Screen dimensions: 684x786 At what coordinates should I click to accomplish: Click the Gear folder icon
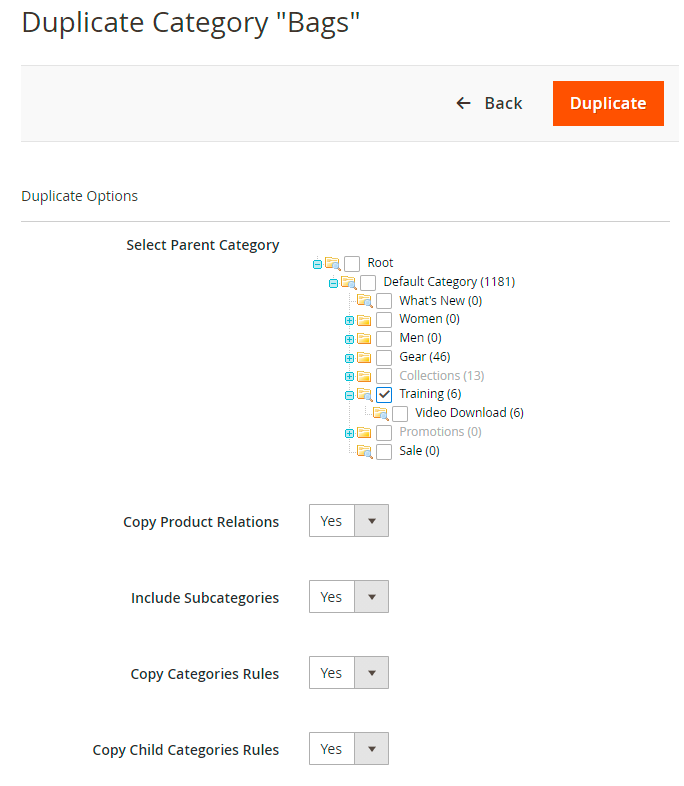click(x=364, y=357)
